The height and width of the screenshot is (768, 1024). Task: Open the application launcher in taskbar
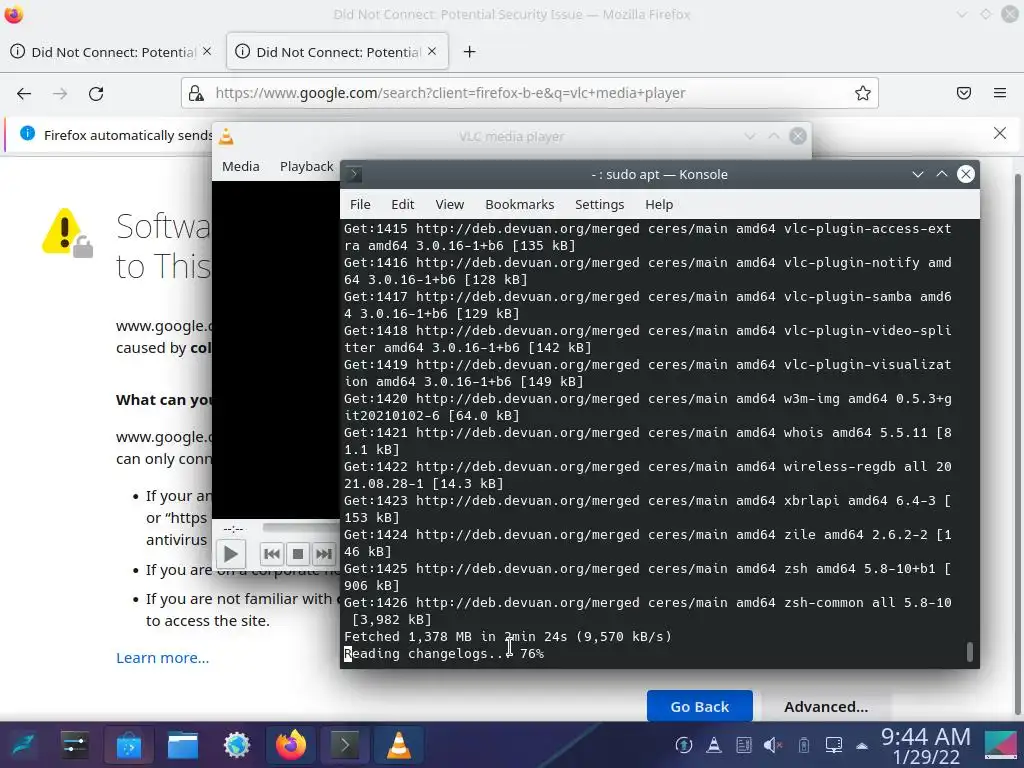[x=22, y=745]
